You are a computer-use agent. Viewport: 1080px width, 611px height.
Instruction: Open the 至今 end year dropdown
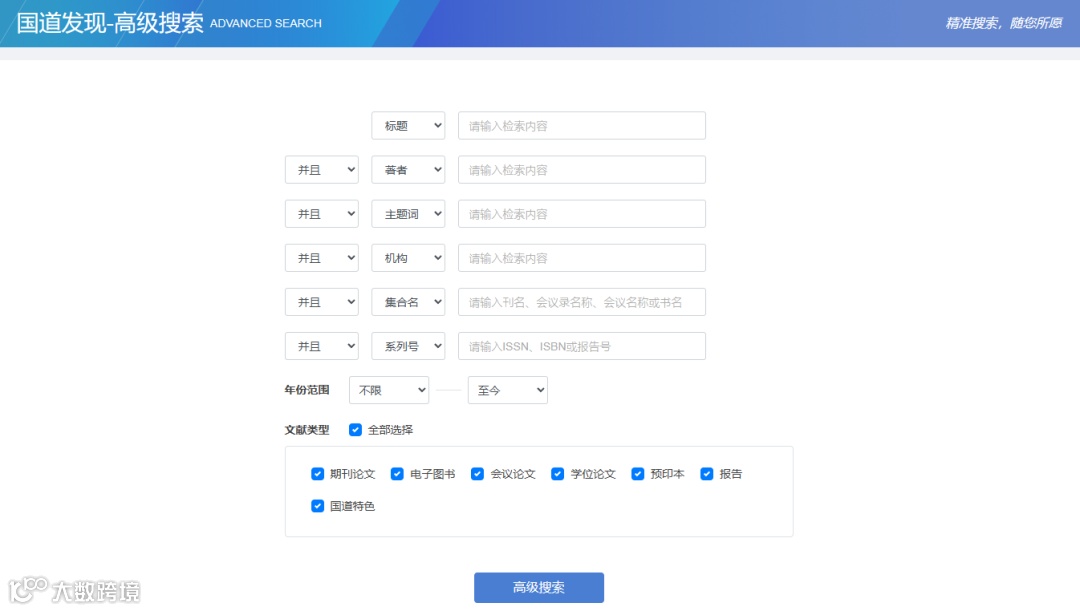click(508, 390)
